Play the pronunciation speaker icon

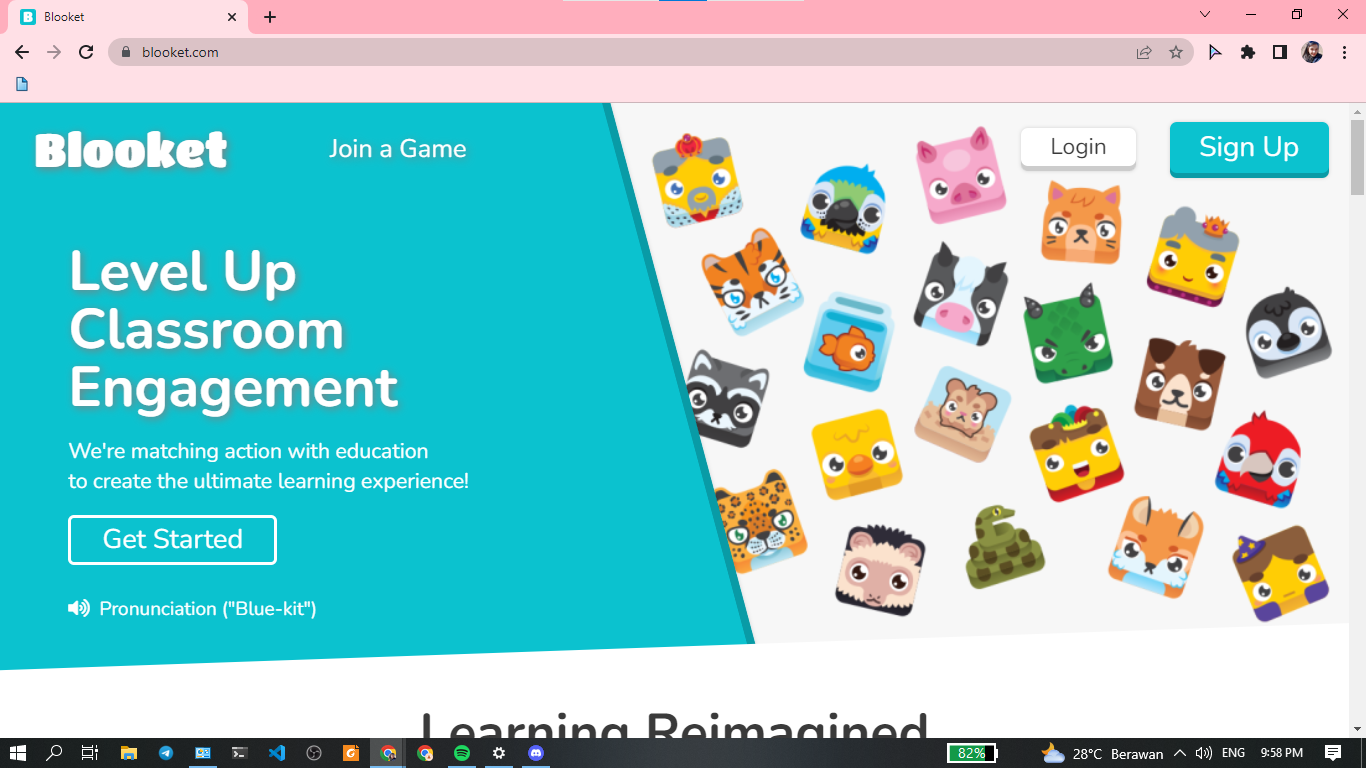tap(79, 608)
